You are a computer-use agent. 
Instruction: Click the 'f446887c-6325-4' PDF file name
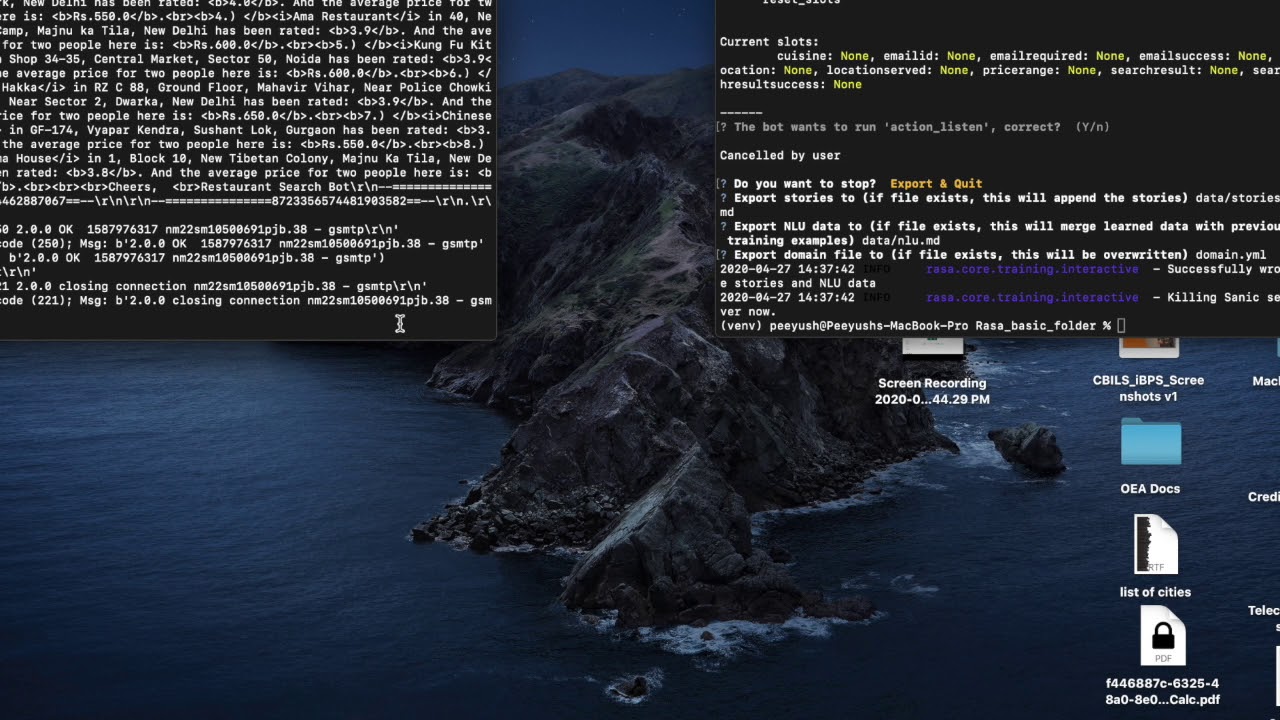click(1162, 684)
